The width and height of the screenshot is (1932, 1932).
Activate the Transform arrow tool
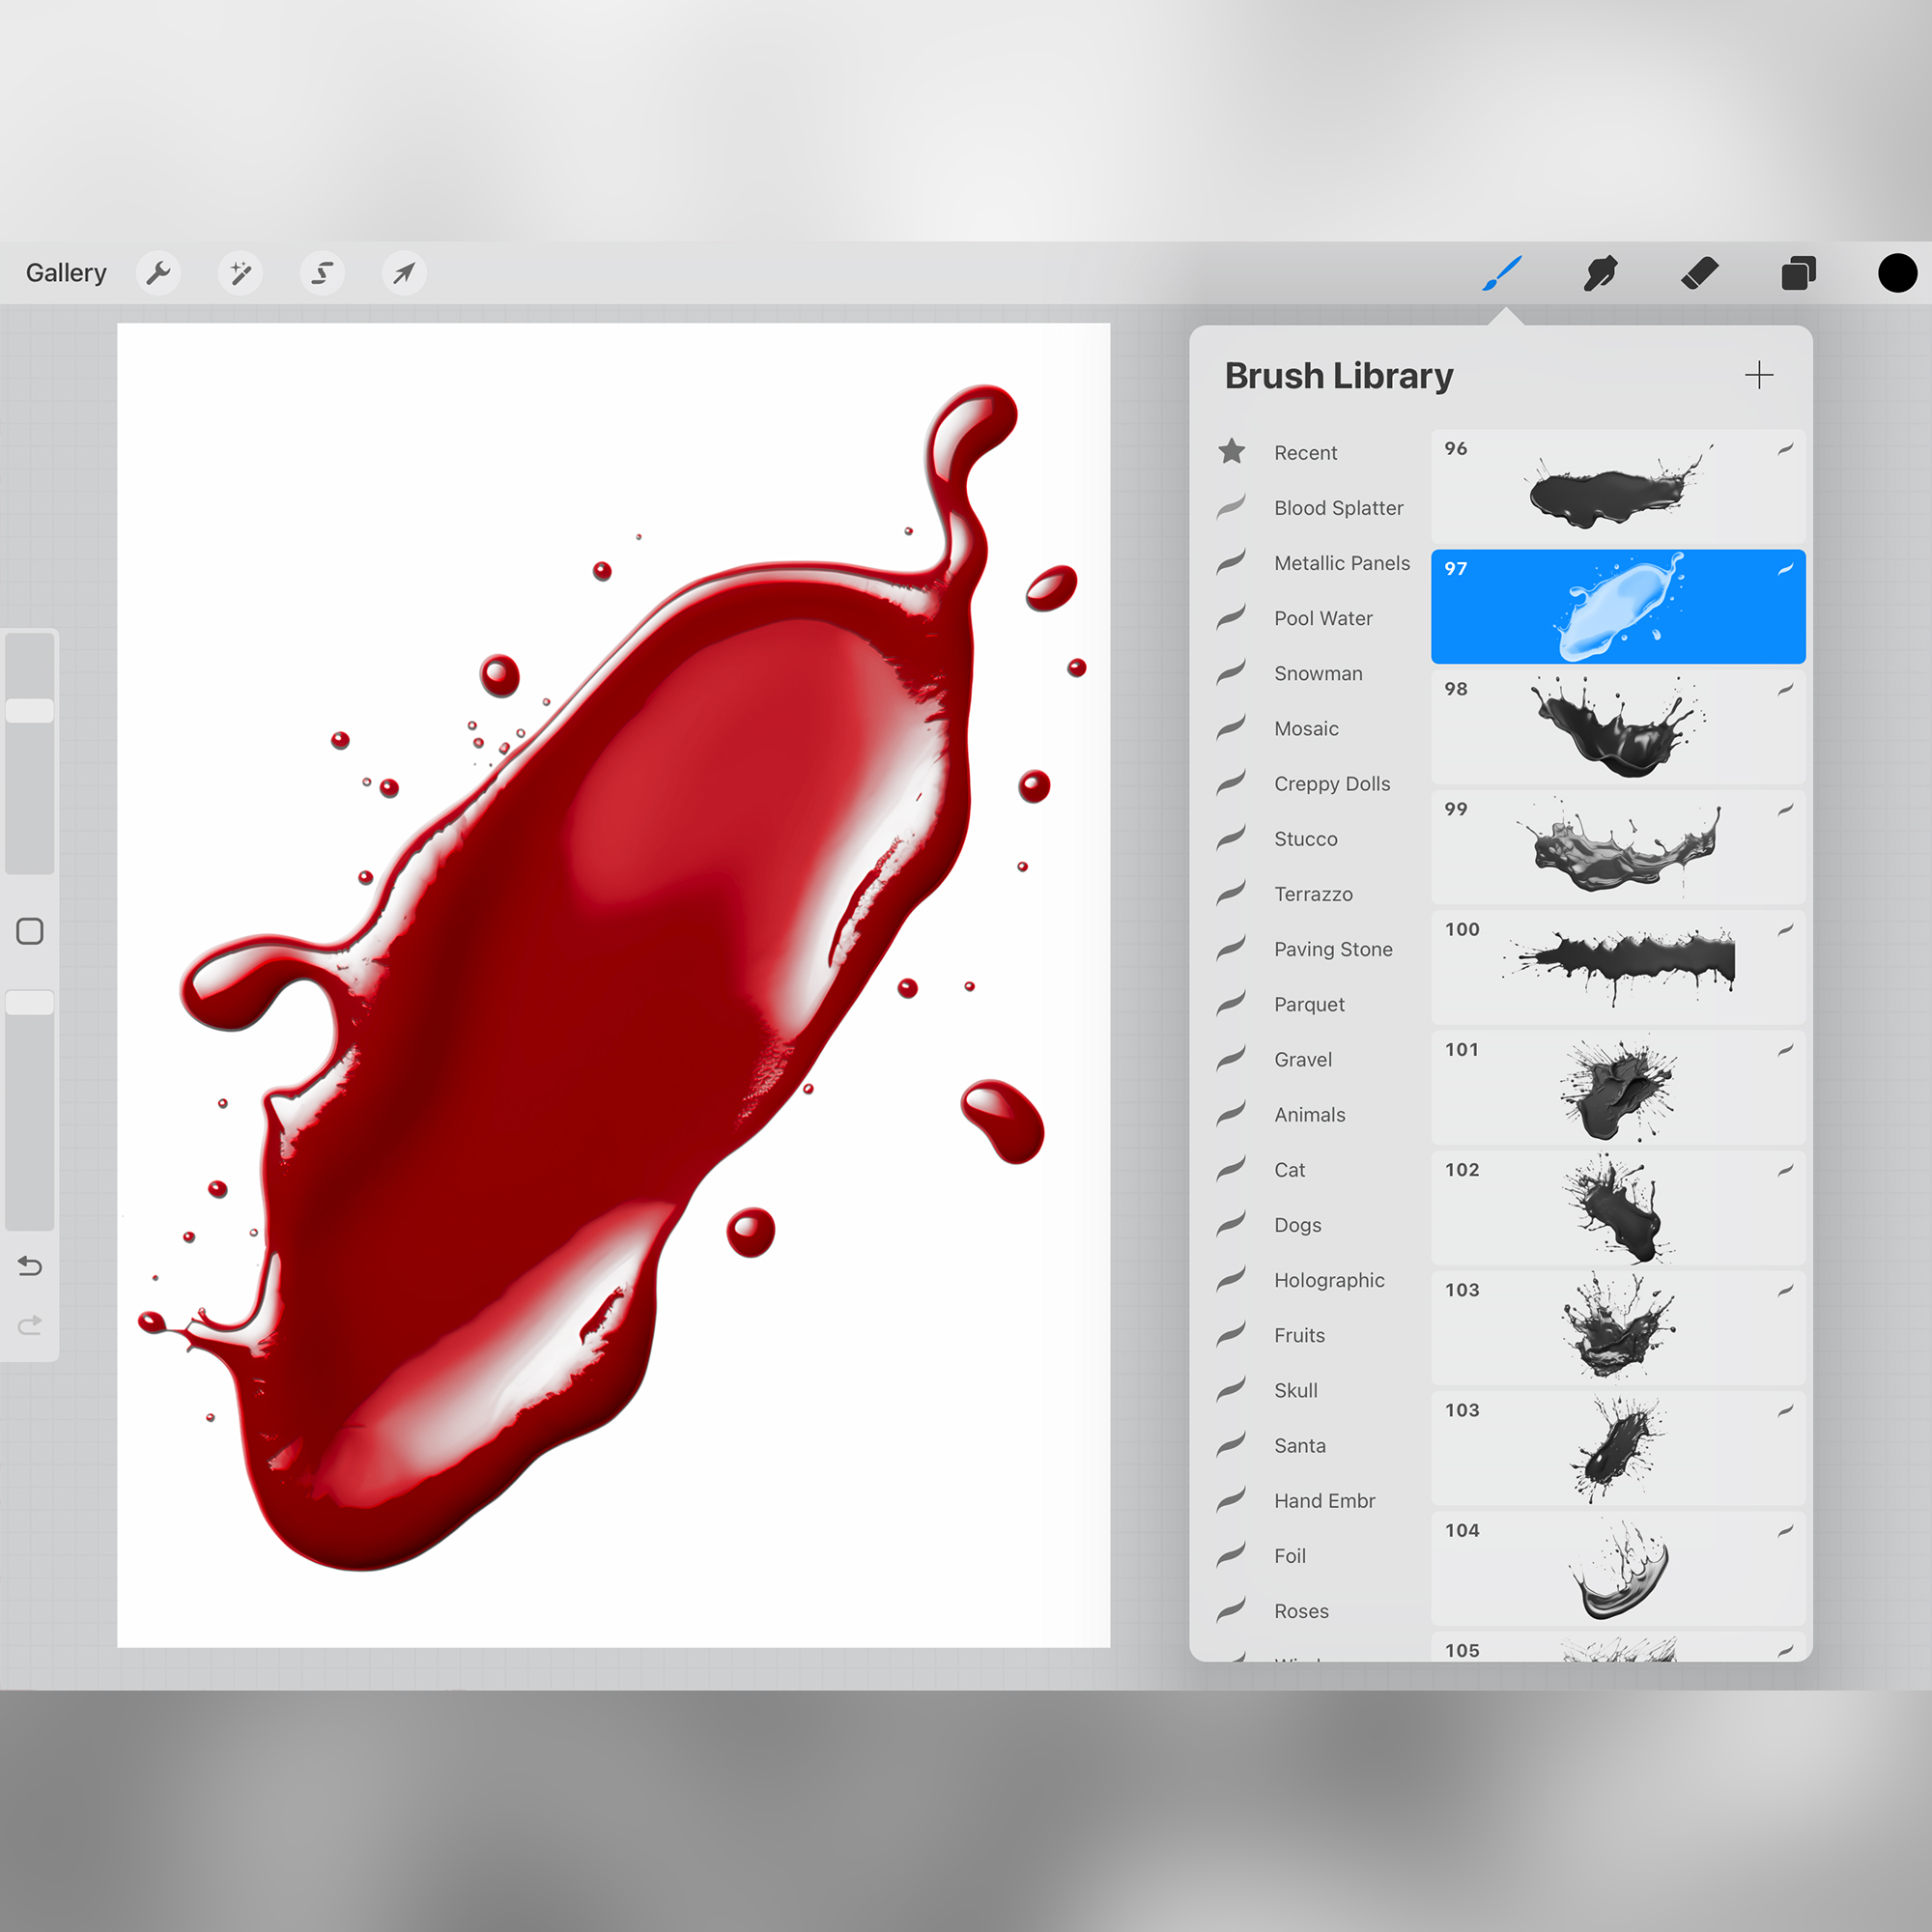point(404,273)
